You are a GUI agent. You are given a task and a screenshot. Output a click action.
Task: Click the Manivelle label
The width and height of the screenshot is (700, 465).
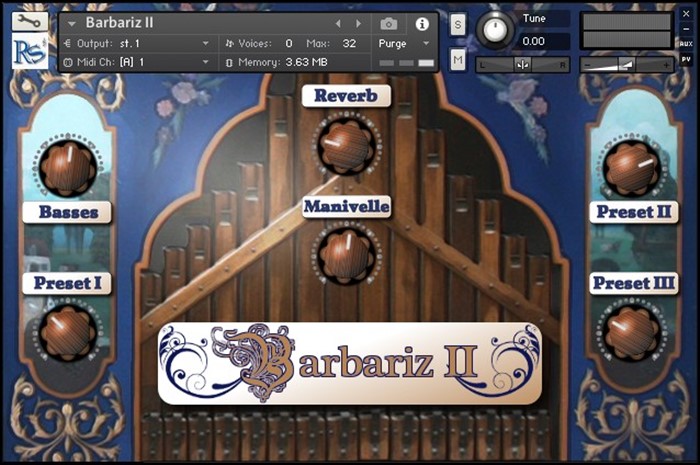click(347, 207)
